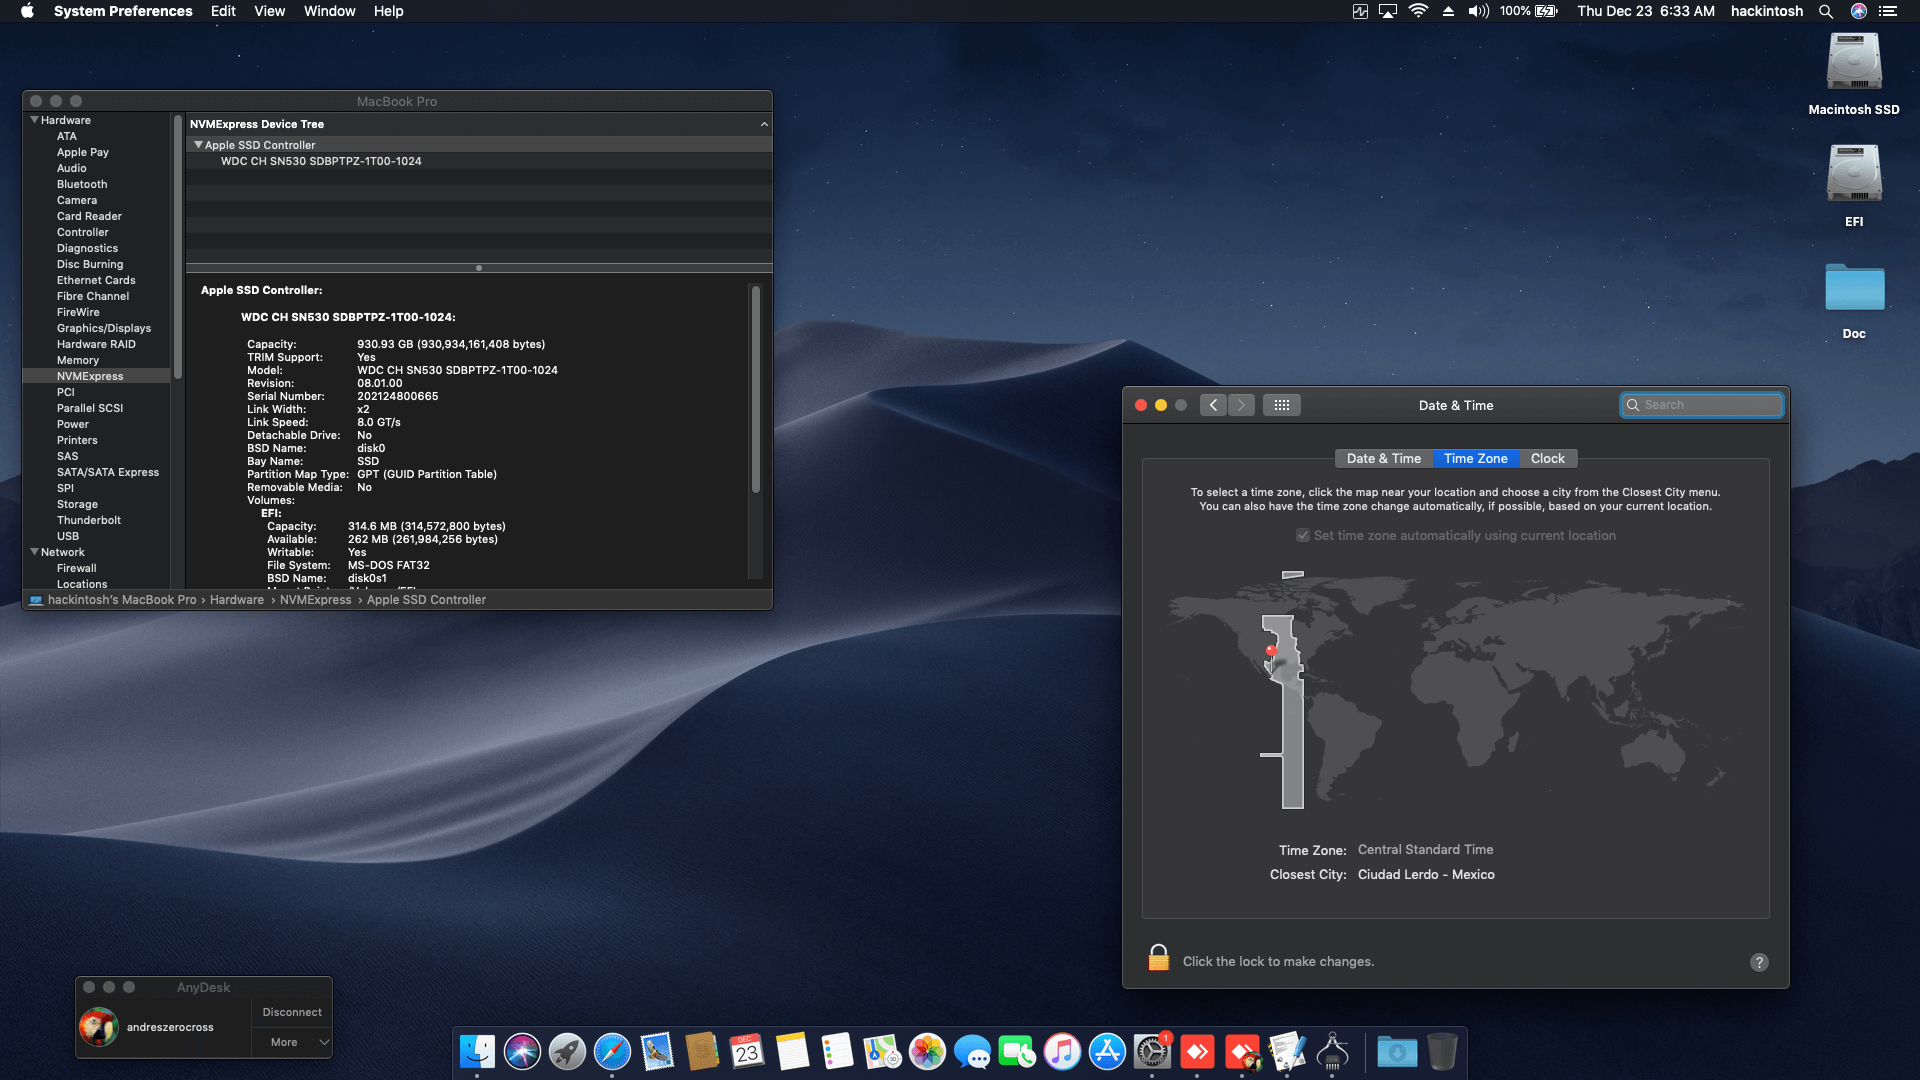The width and height of the screenshot is (1920, 1080).
Task: Open the View menu
Action: [269, 11]
